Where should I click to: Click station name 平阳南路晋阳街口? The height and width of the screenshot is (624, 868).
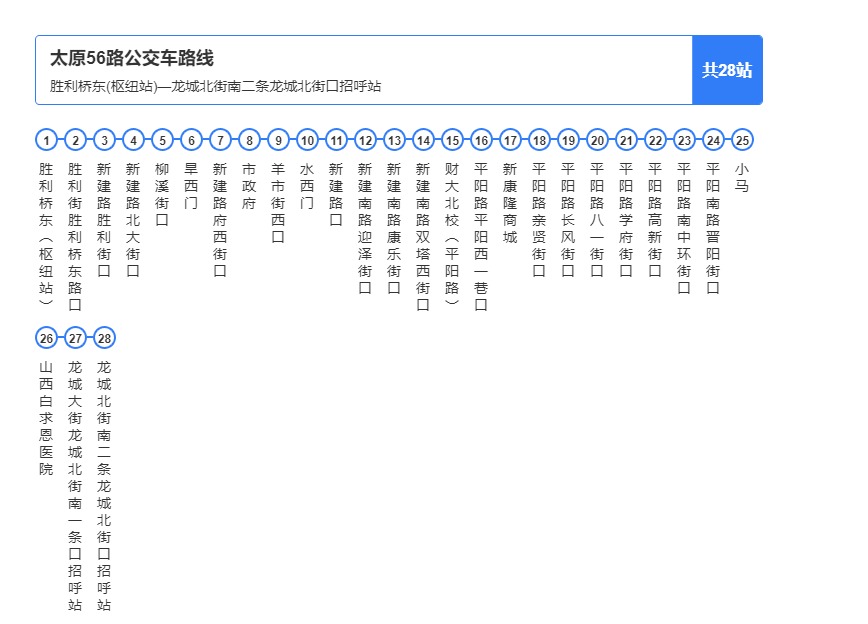712,228
